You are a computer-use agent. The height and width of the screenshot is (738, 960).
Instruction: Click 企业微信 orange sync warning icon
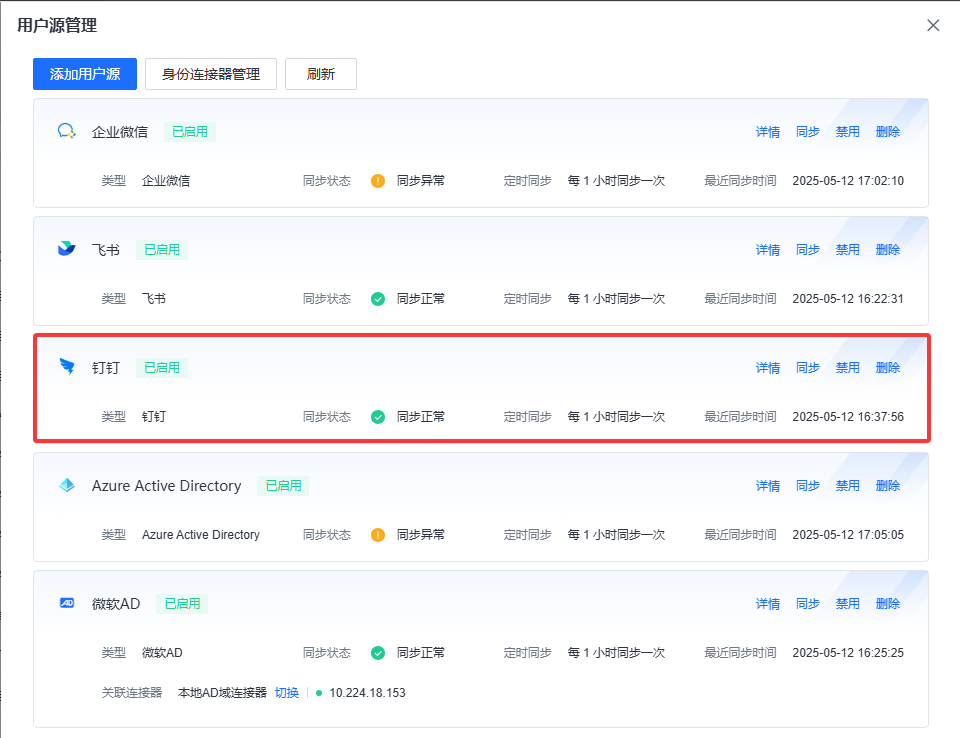(x=378, y=181)
